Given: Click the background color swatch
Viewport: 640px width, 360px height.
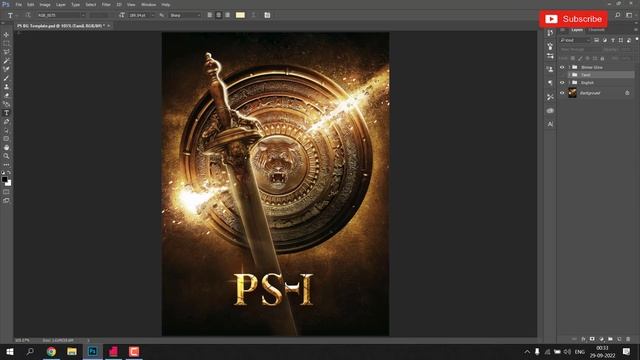Looking at the screenshot, I should point(8,183).
